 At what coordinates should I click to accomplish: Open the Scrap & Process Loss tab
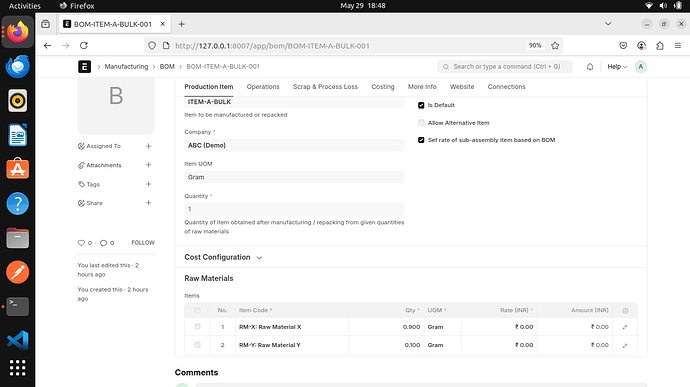(325, 87)
